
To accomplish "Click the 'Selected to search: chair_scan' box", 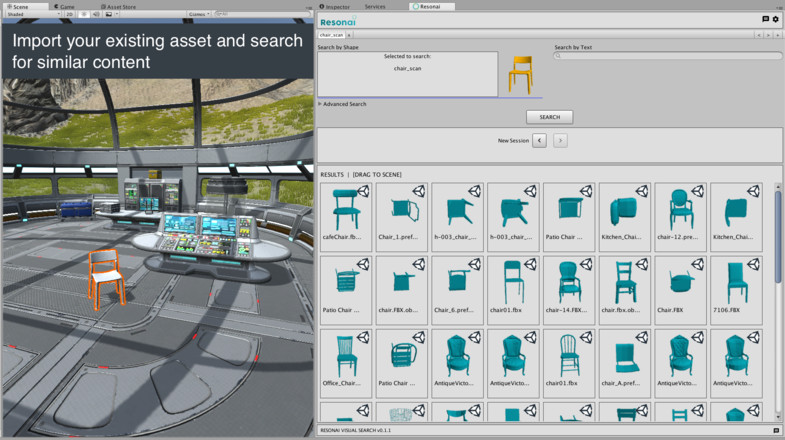I will pos(408,74).
